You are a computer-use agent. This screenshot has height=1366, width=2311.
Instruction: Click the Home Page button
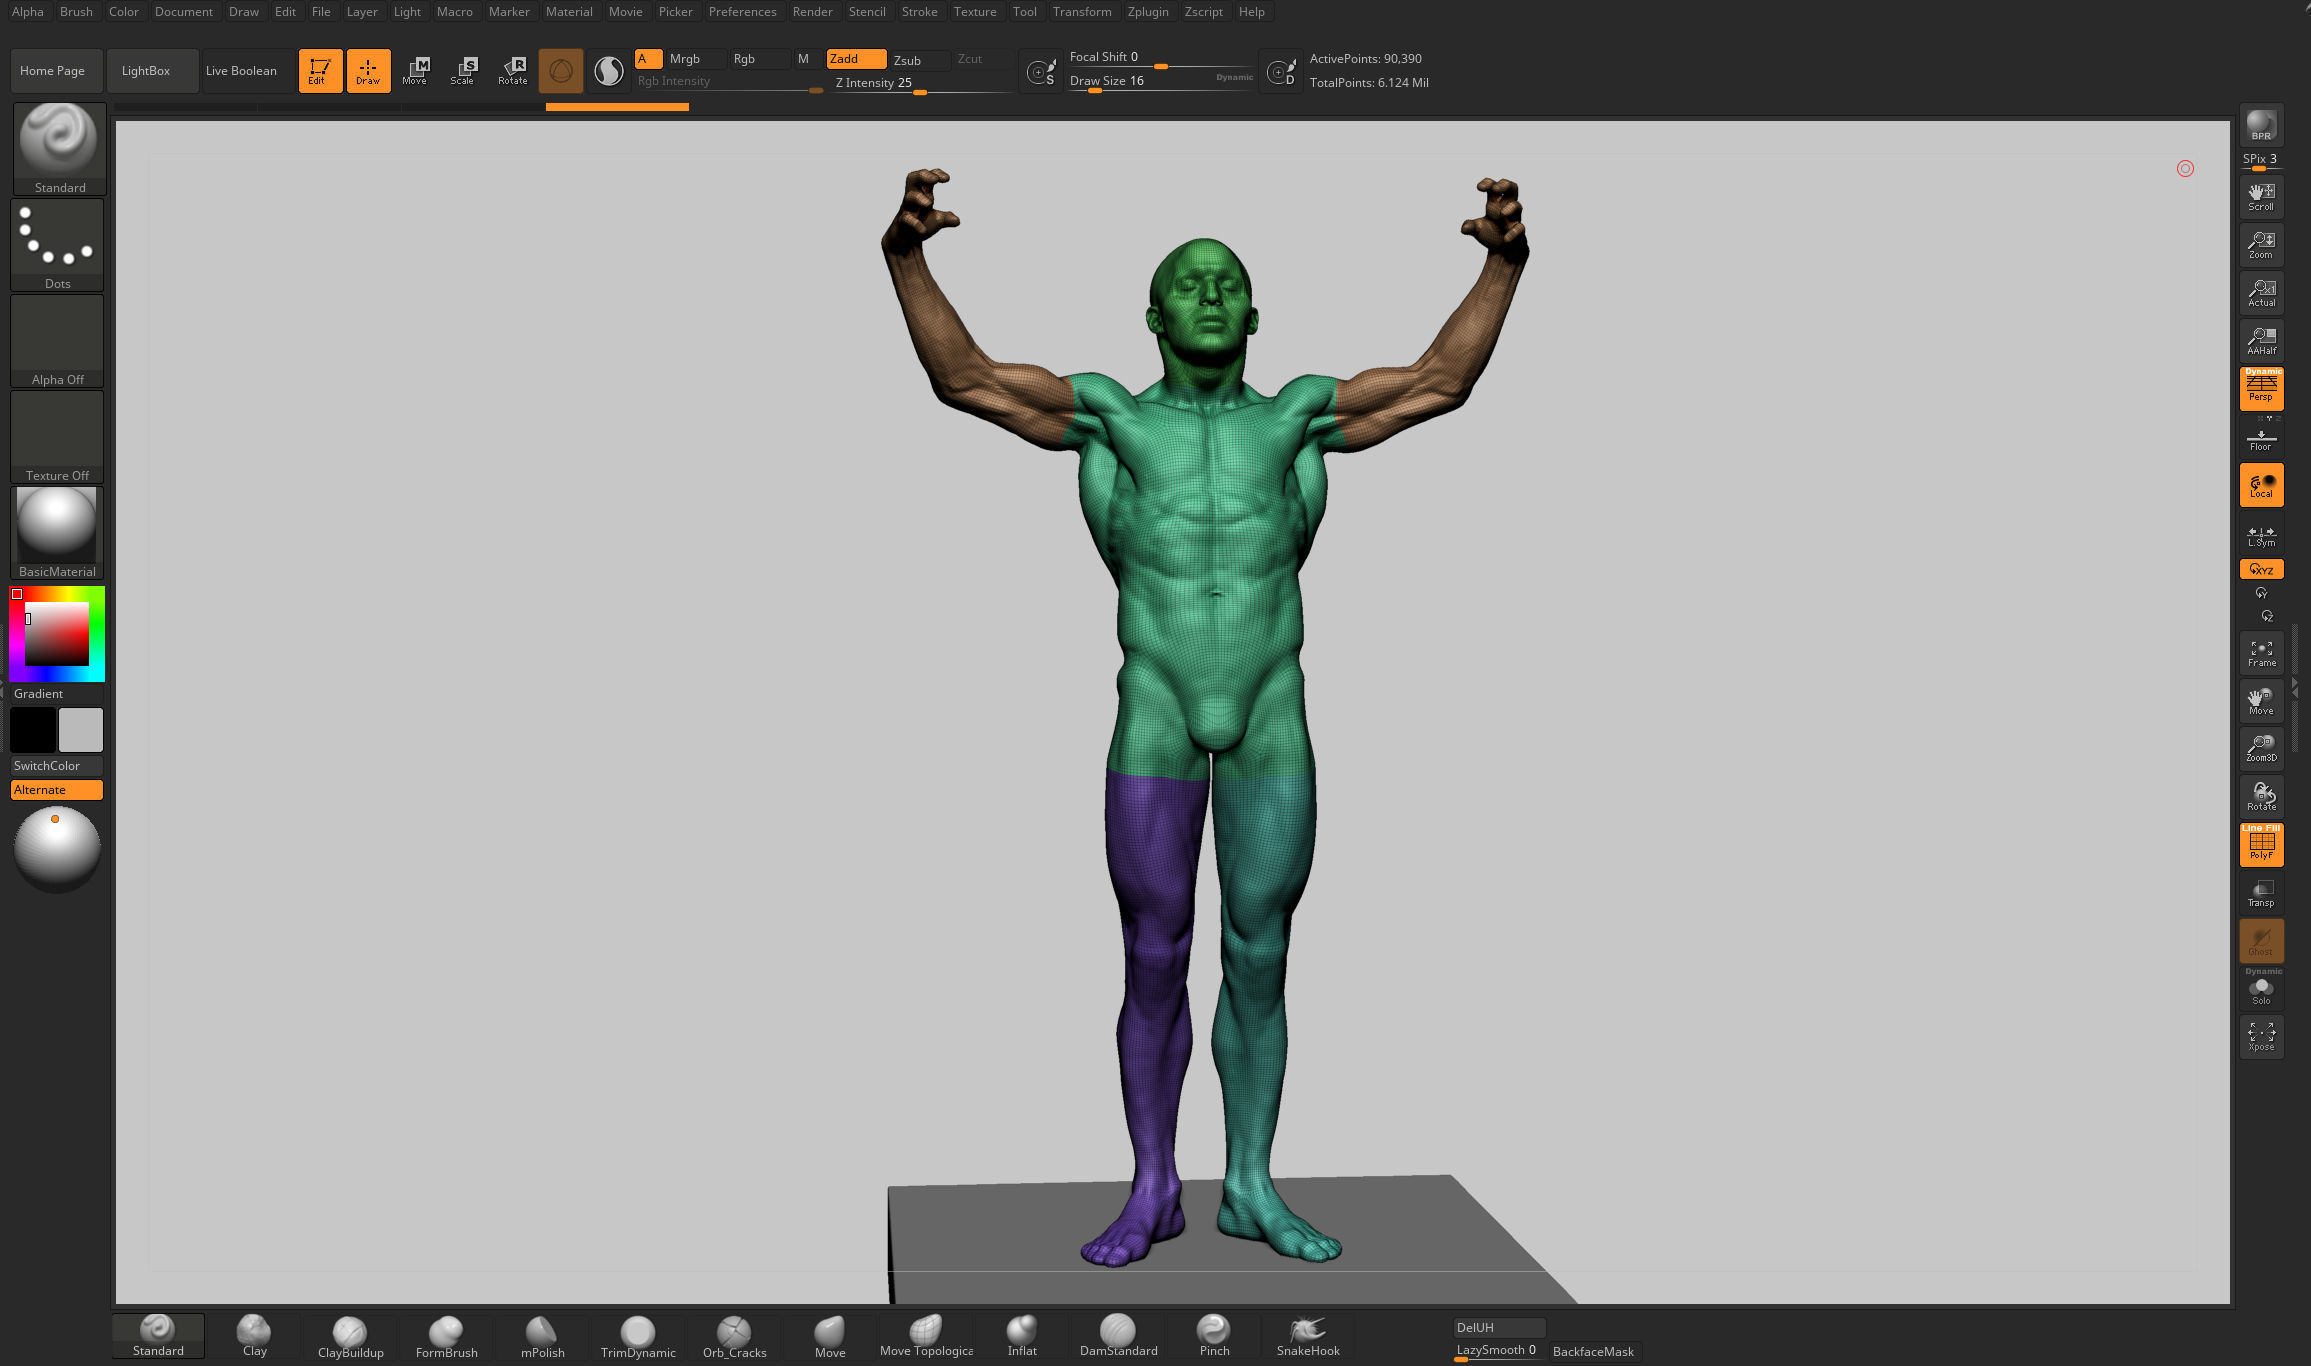coord(57,71)
